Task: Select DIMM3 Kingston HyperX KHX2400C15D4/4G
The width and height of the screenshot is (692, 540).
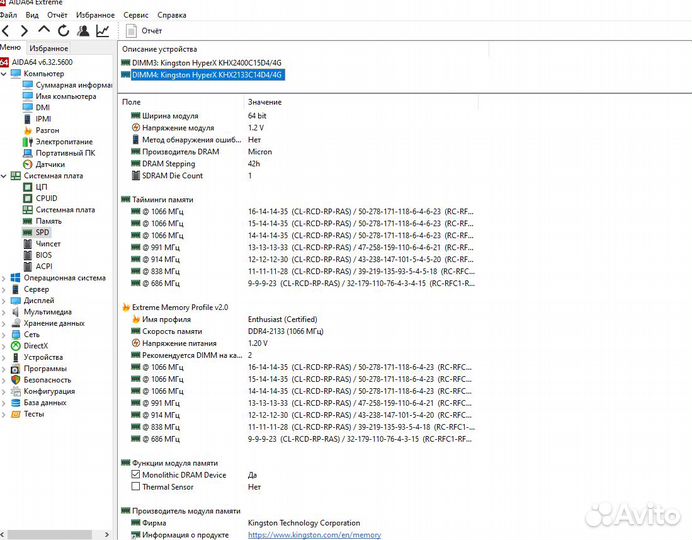Action: pos(207,63)
